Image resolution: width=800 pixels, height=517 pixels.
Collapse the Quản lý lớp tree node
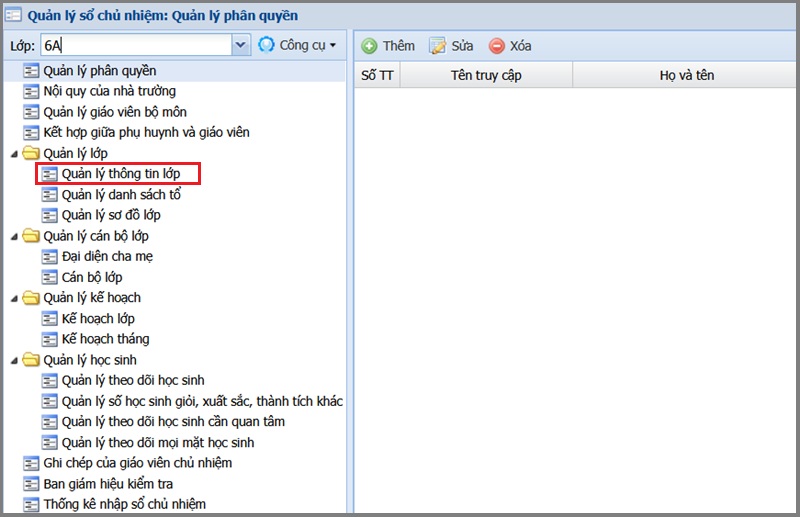(14, 154)
